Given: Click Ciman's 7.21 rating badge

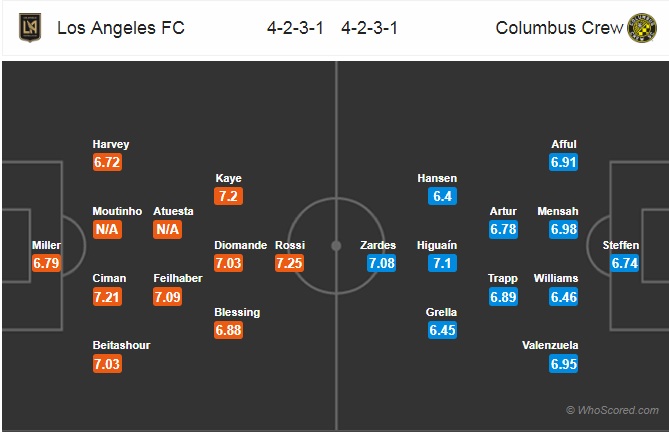Looking at the screenshot, I should tap(107, 297).
